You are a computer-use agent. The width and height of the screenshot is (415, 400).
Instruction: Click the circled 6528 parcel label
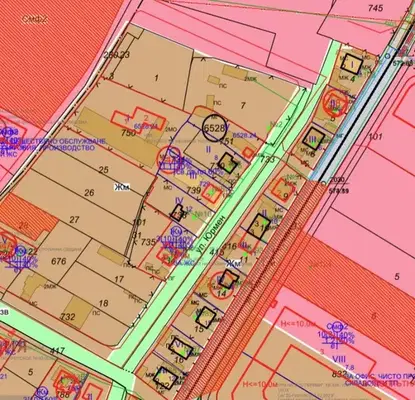(214, 128)
